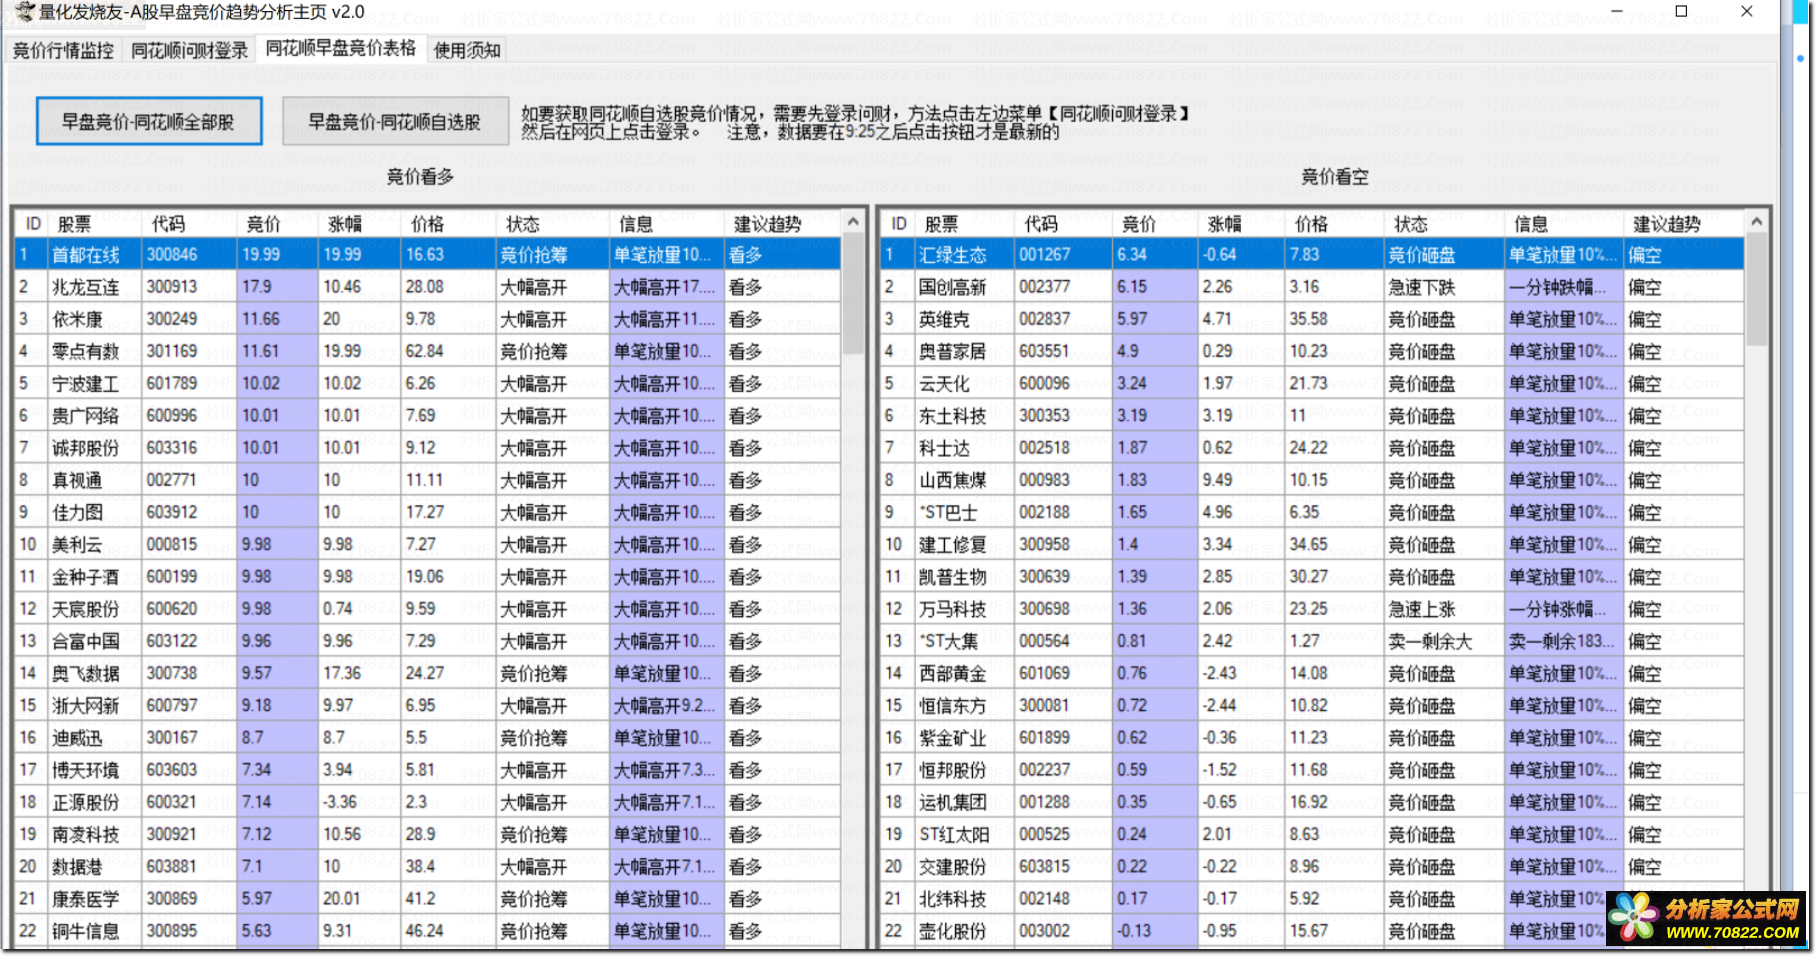Click stock name 奥普家居
Image resolution: width=1818 pixels, height=957 pixels.
click(952, 351)
